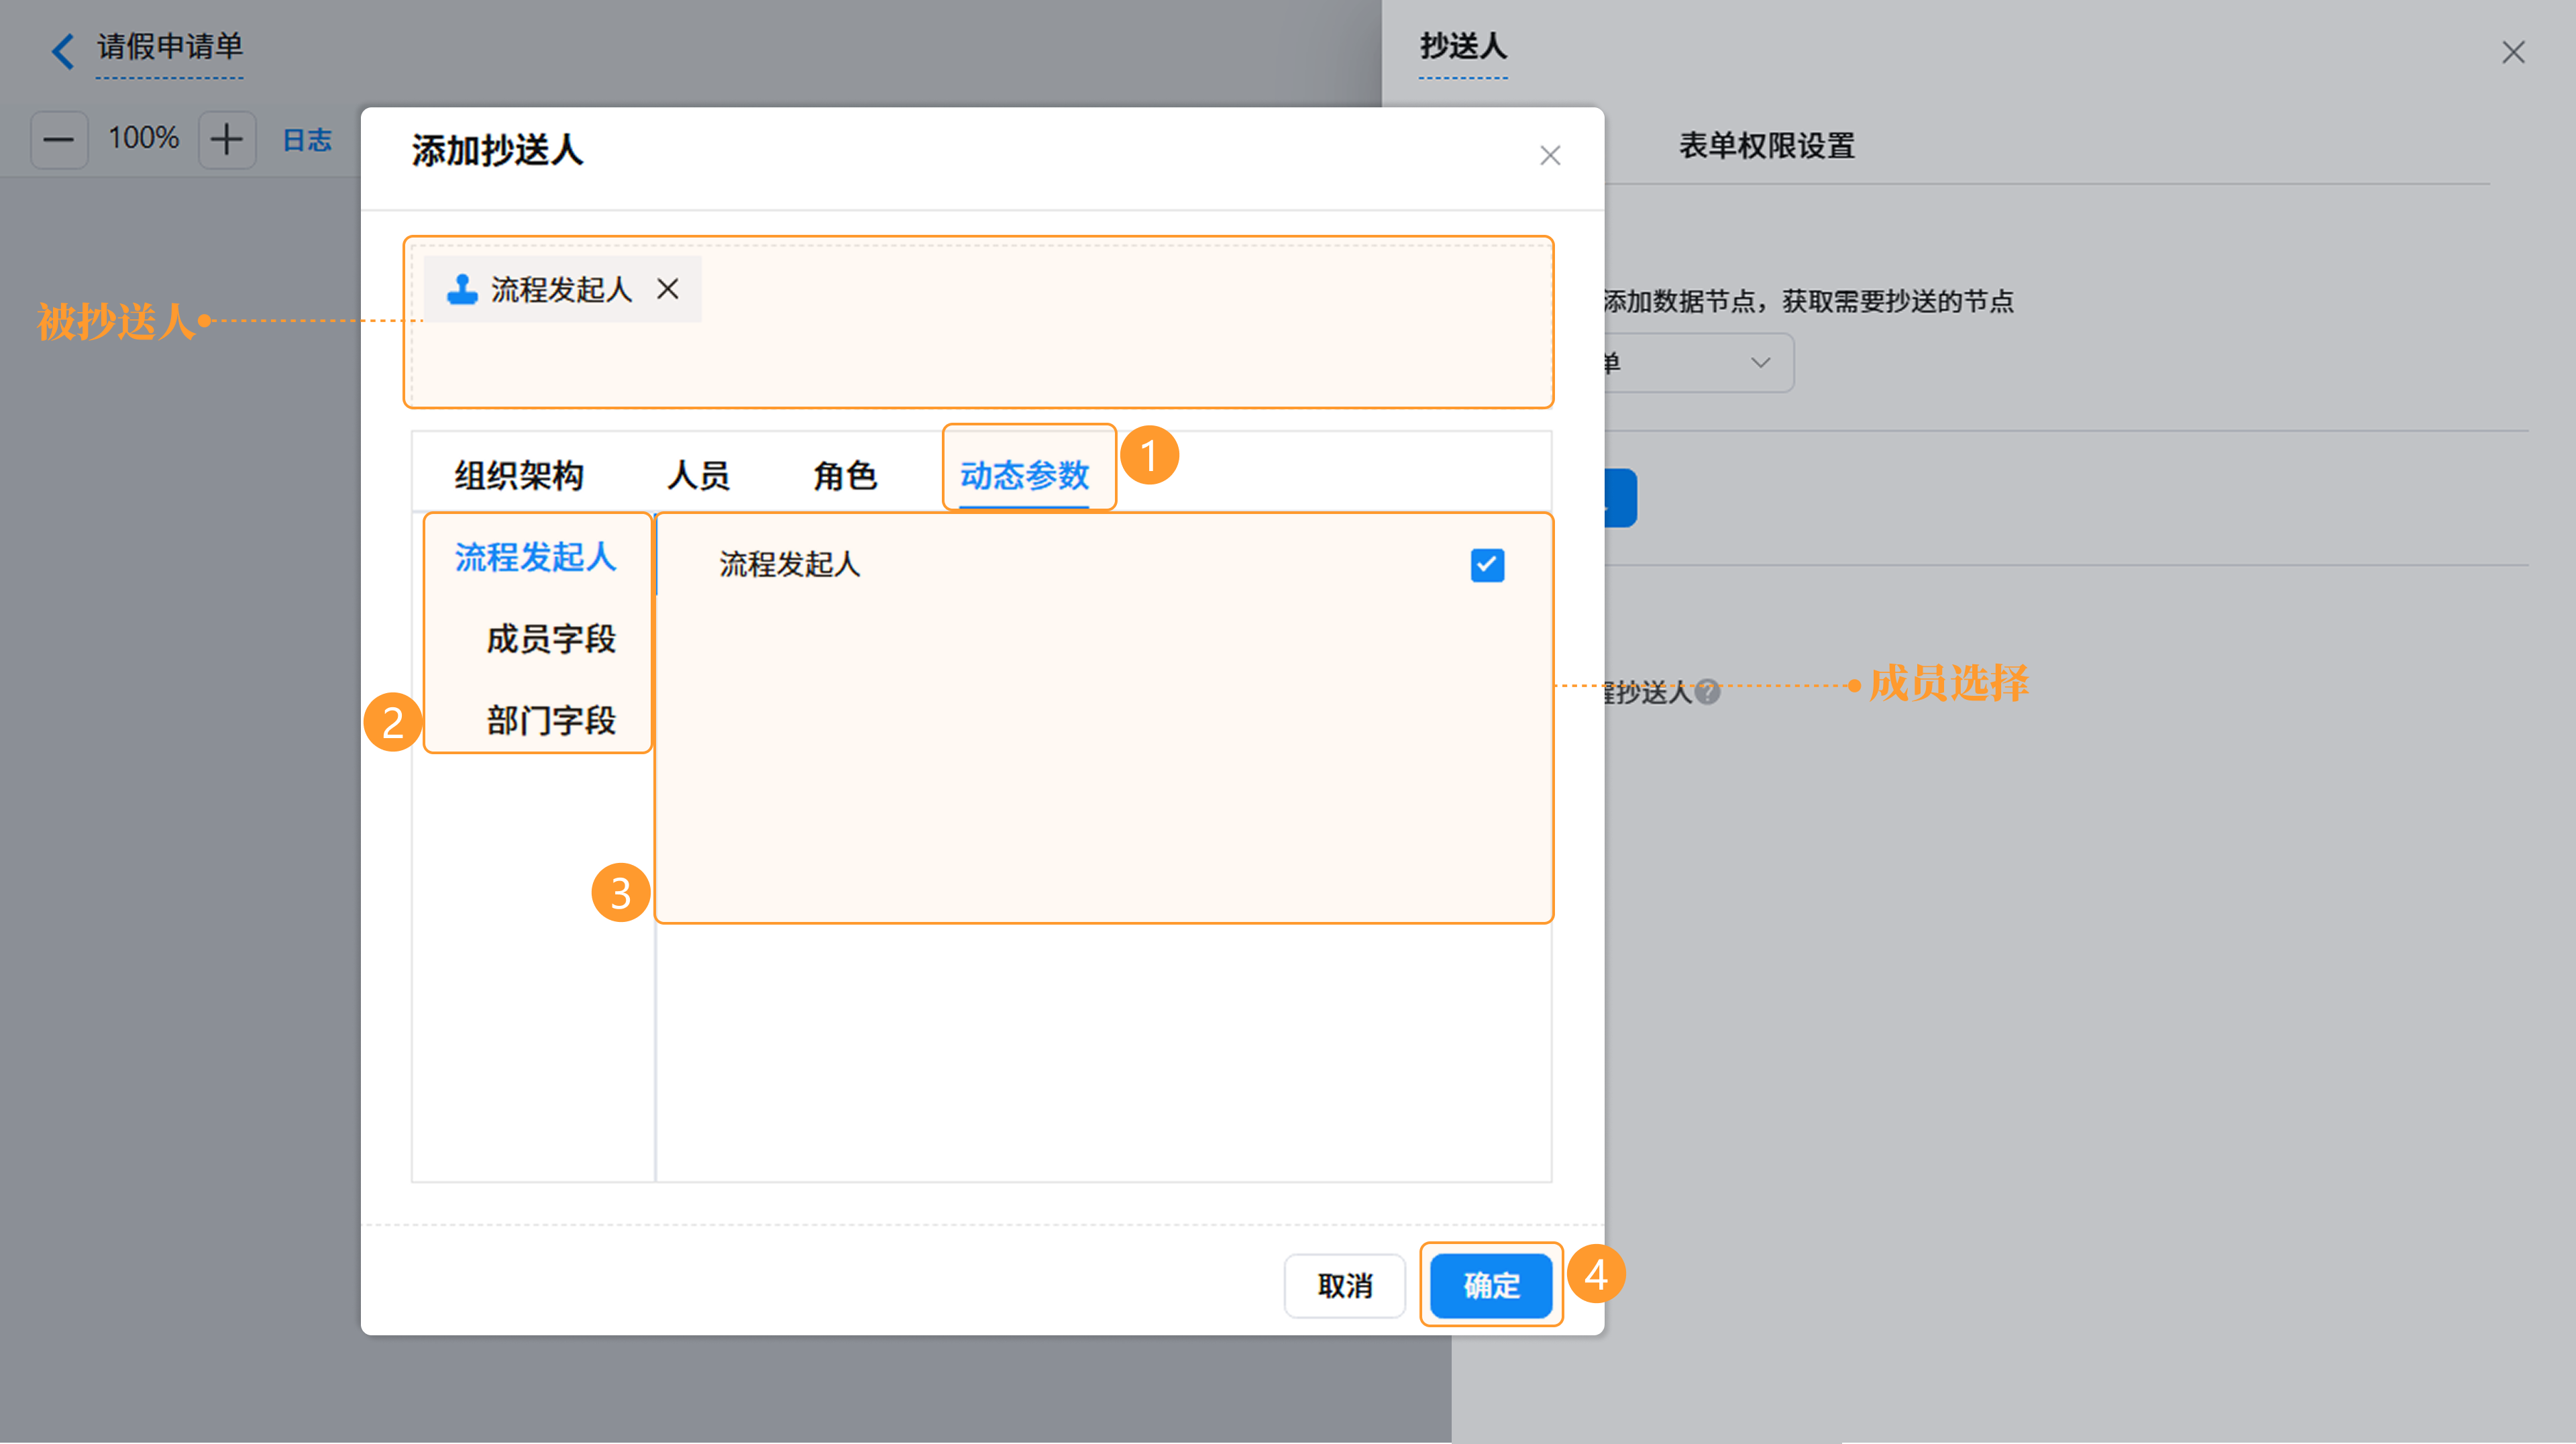This screenshot has height=1444, width=2576.
Task: Click inside the selected recipients box
Action: (x=978, y=323)
